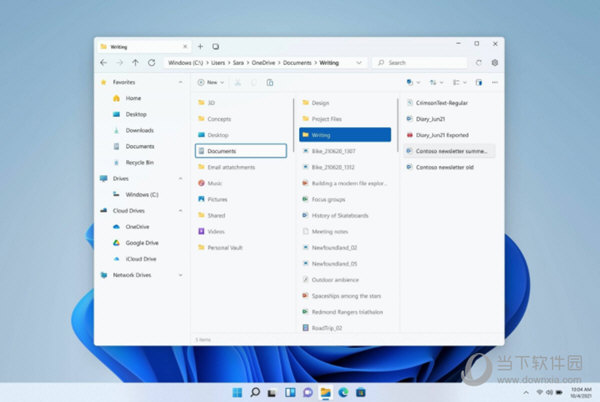Select Email attachments folder
This screenshot has height=402, width=600.
(241, 167)
